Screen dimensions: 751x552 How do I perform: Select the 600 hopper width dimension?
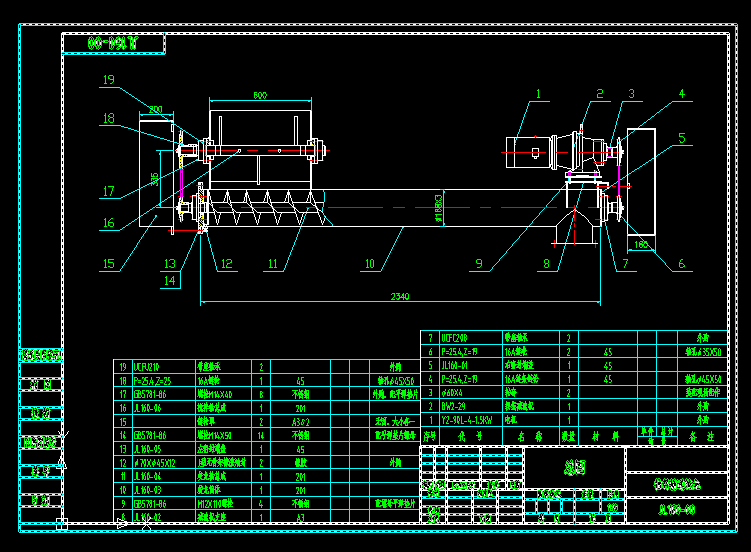(x=260, y=95)
